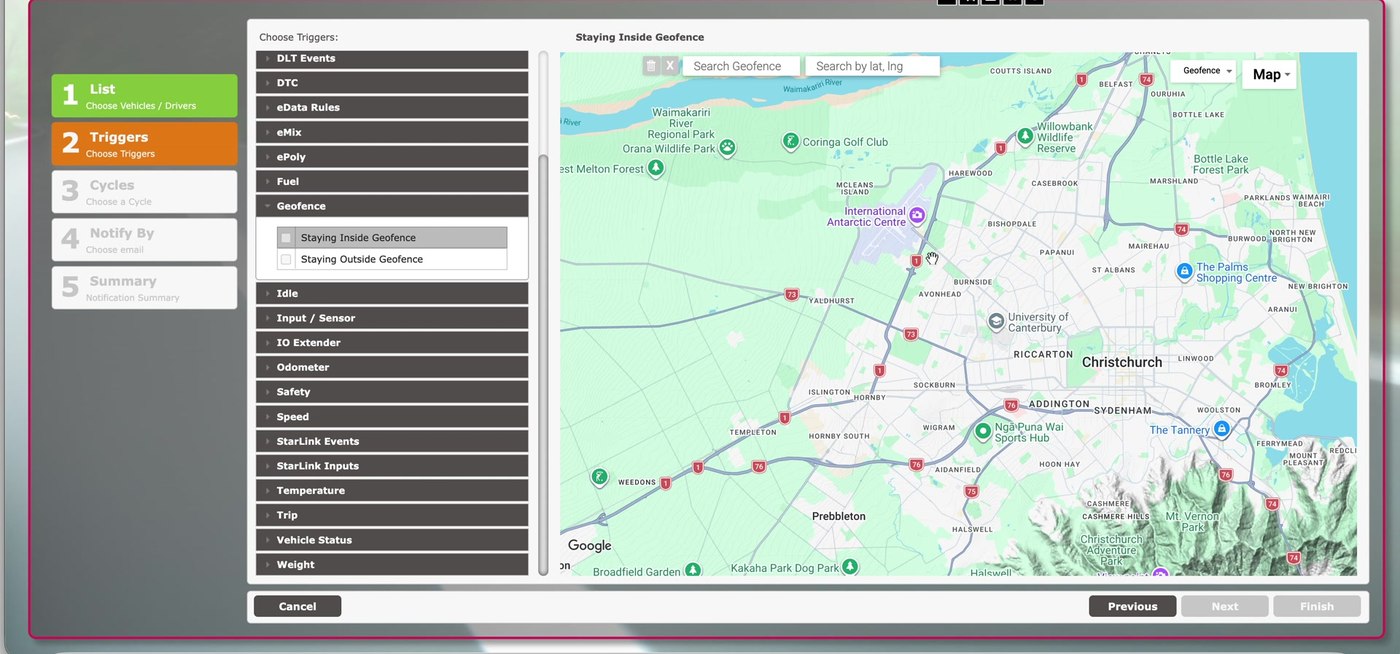Click the Google logo on the map
Screen dimensions: 1400x654
pos(589,545)
